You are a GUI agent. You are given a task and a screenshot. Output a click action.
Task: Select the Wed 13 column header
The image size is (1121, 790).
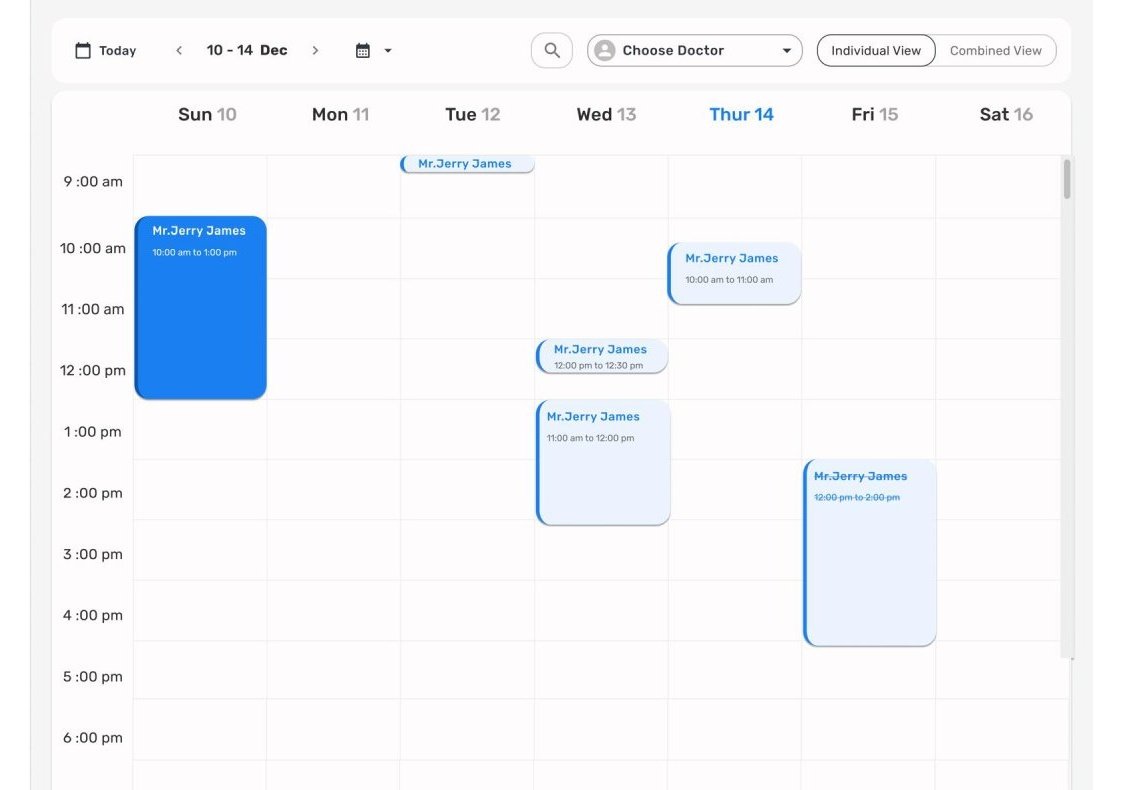[605, 114]
